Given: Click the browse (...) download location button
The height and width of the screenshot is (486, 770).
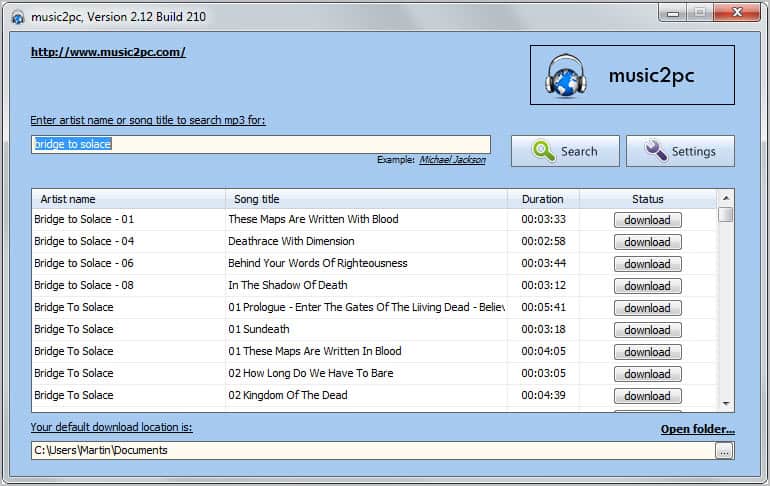Looking at the screenshot, I should (x=724, y=451).
